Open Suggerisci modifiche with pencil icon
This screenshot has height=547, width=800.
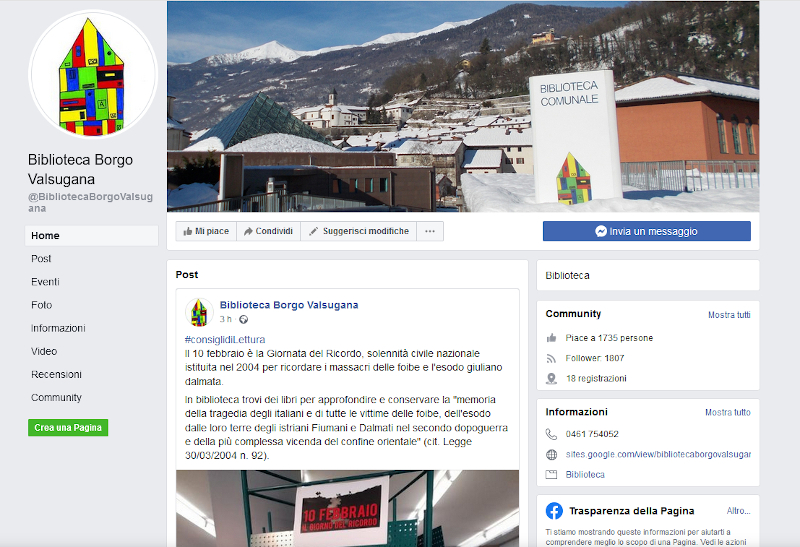tap(359, 231)
